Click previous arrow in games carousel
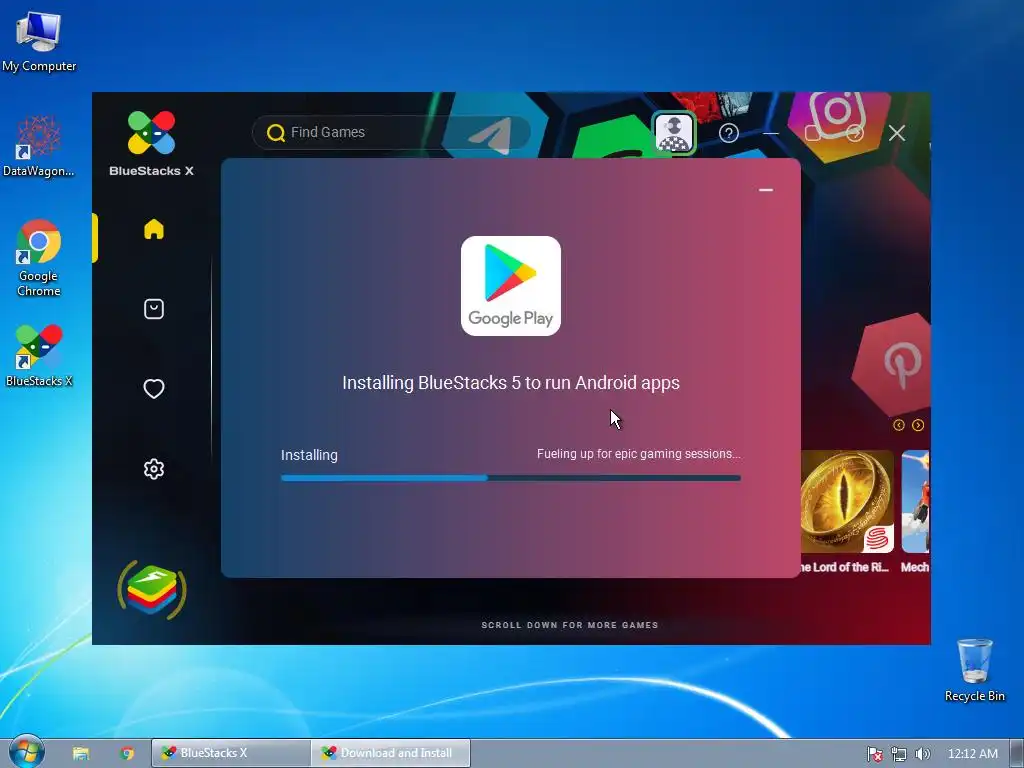The image size is (1024, 768). coord(899,425)
